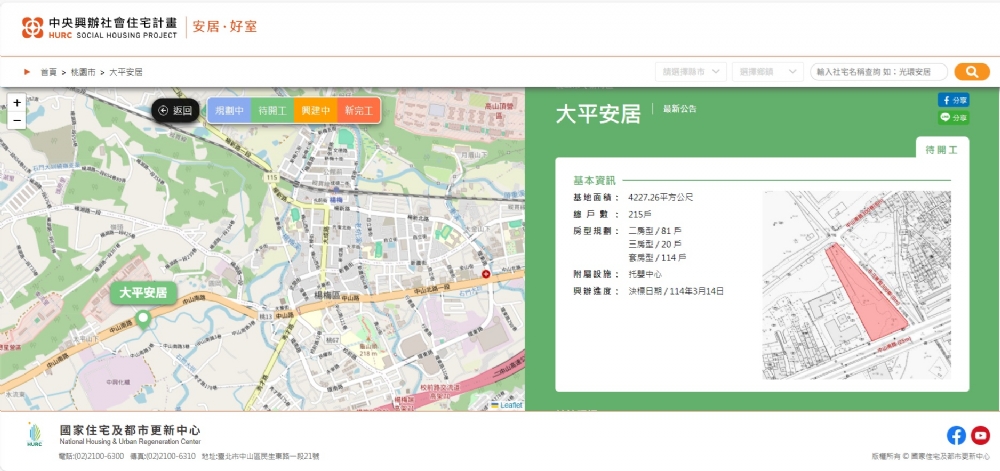Open the 最新公告 link

click(680, 109)
